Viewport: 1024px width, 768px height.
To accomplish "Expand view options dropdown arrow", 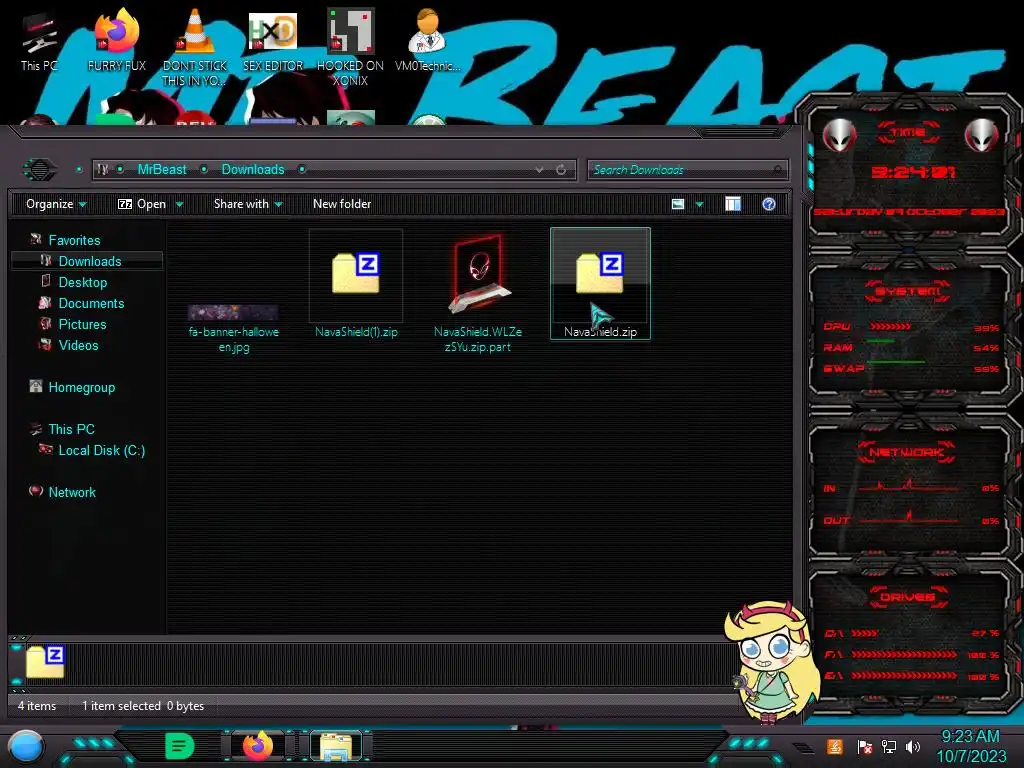I will click(699, 205).
